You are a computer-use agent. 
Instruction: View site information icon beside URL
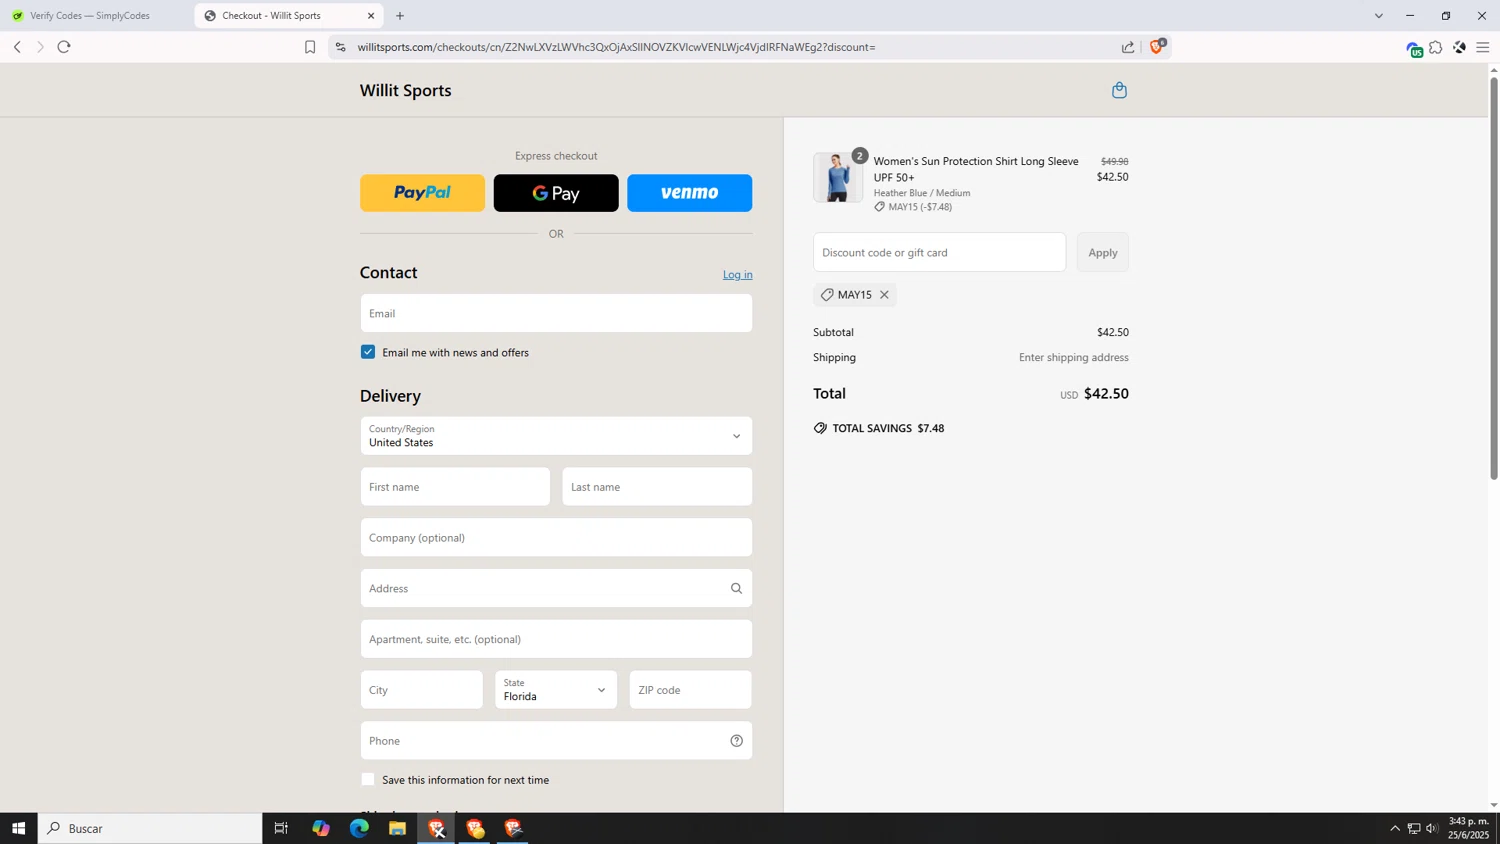(x=341, y=47)
